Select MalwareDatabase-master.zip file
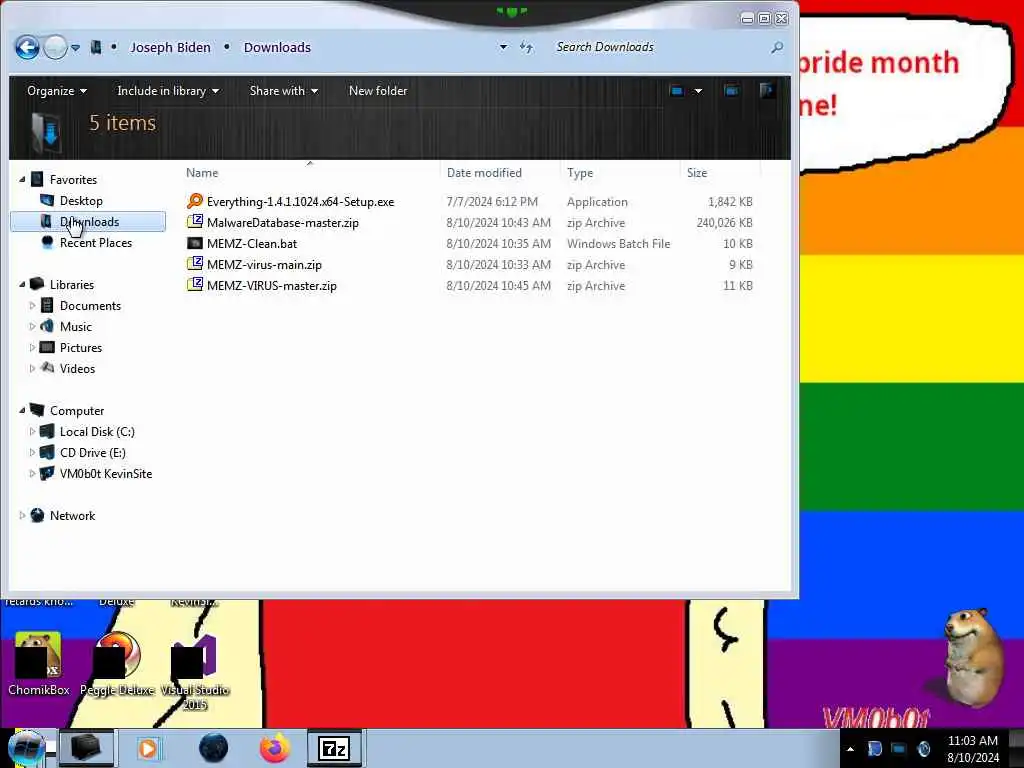Image resolution: width=1024 pixels, height=768 pixels. click(x=283, y=223)
